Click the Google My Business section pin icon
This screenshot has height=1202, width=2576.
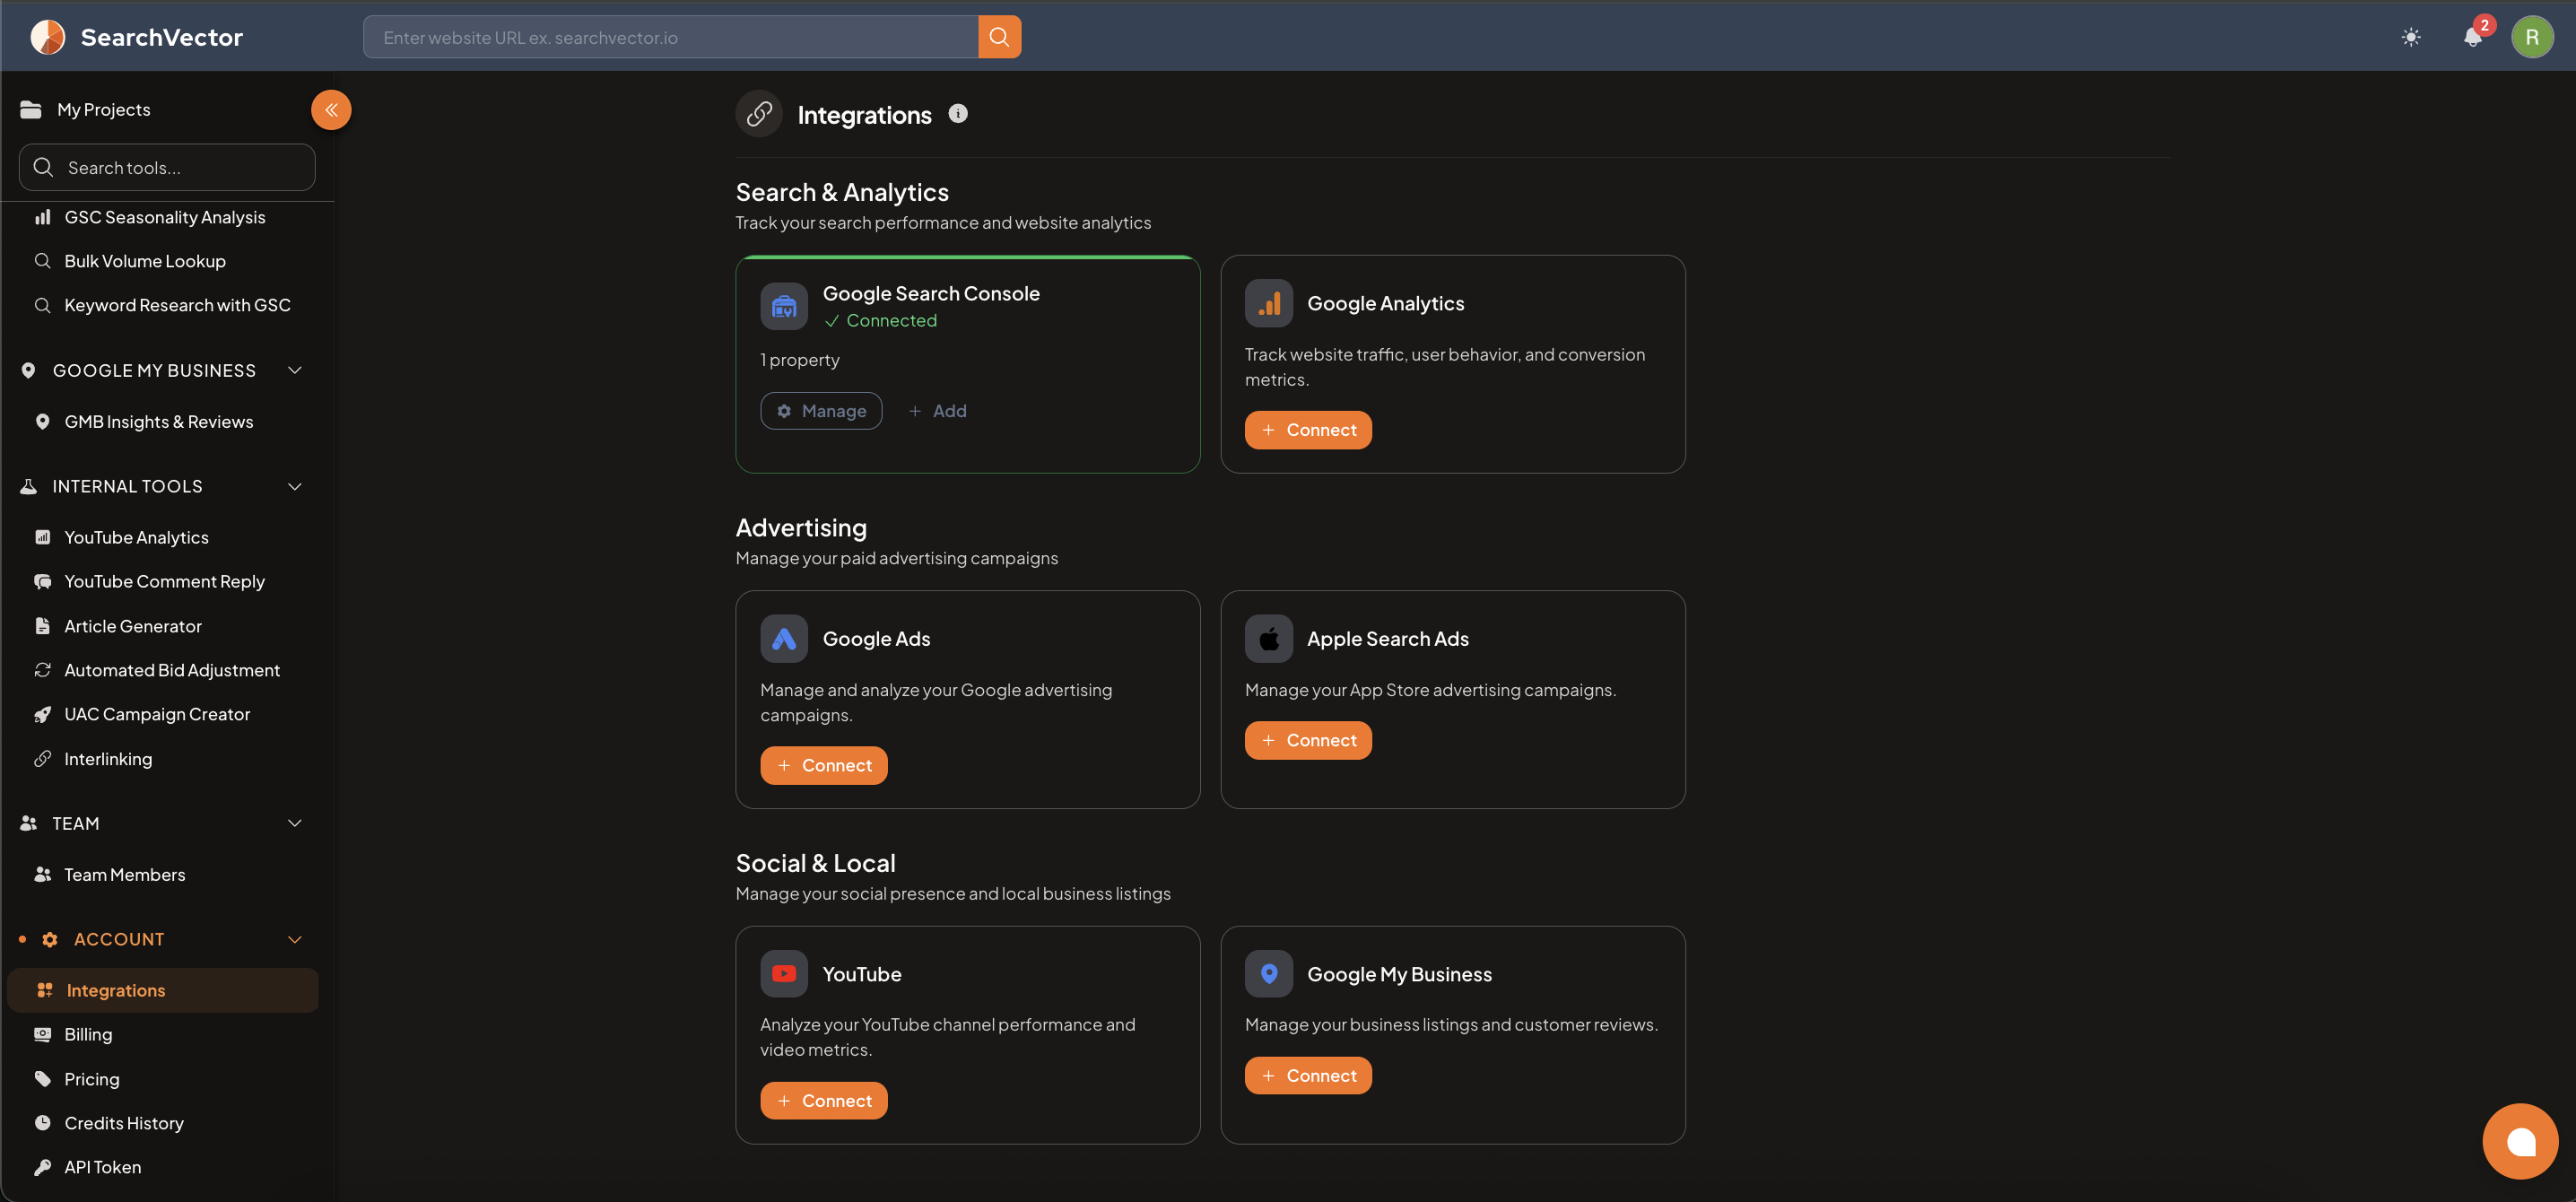pyautogui.click(x=28, y=370)
